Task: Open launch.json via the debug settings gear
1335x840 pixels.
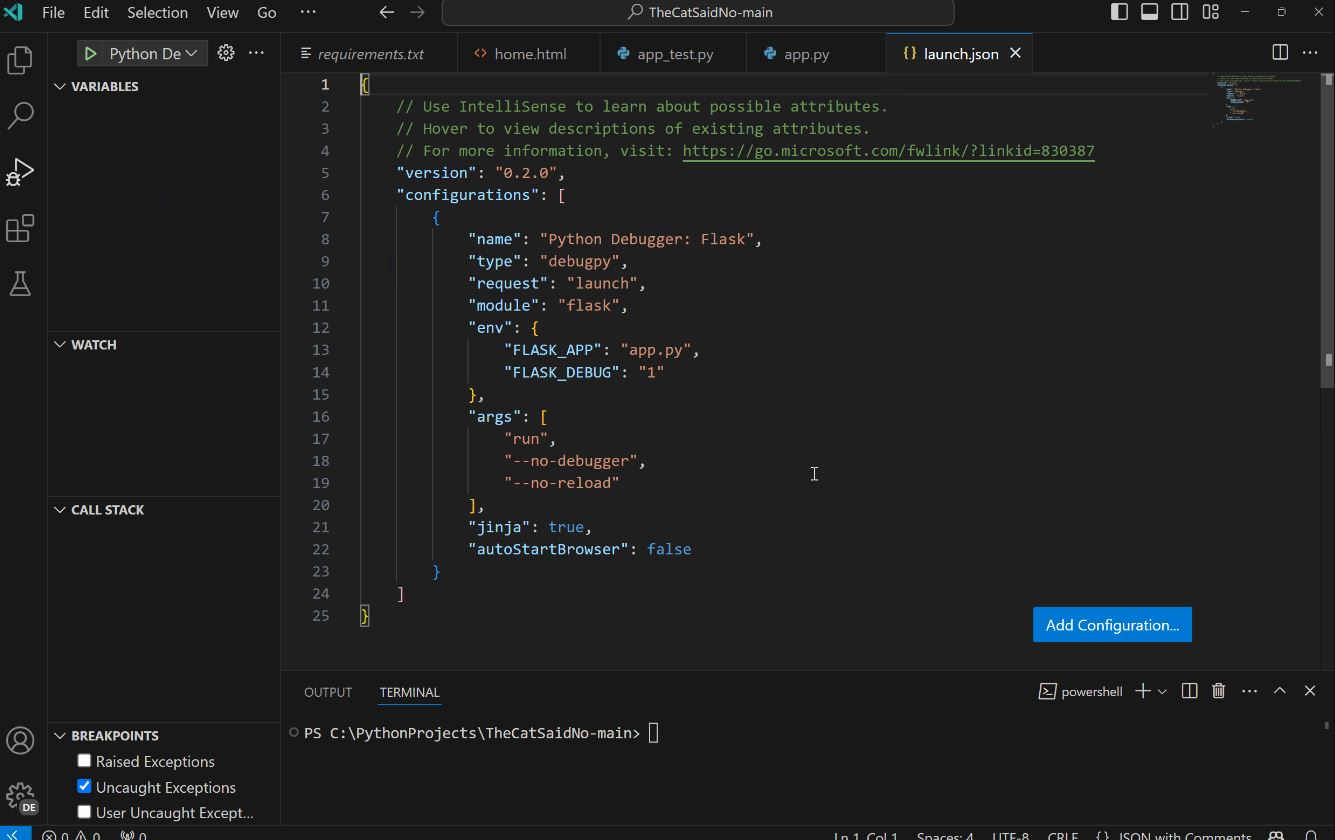Action: pos(226,52)
